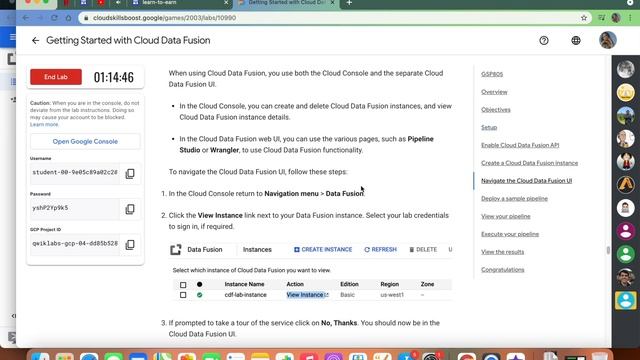Select the highlighted blue person avatar in sidebar

click(x=625, y=300)
